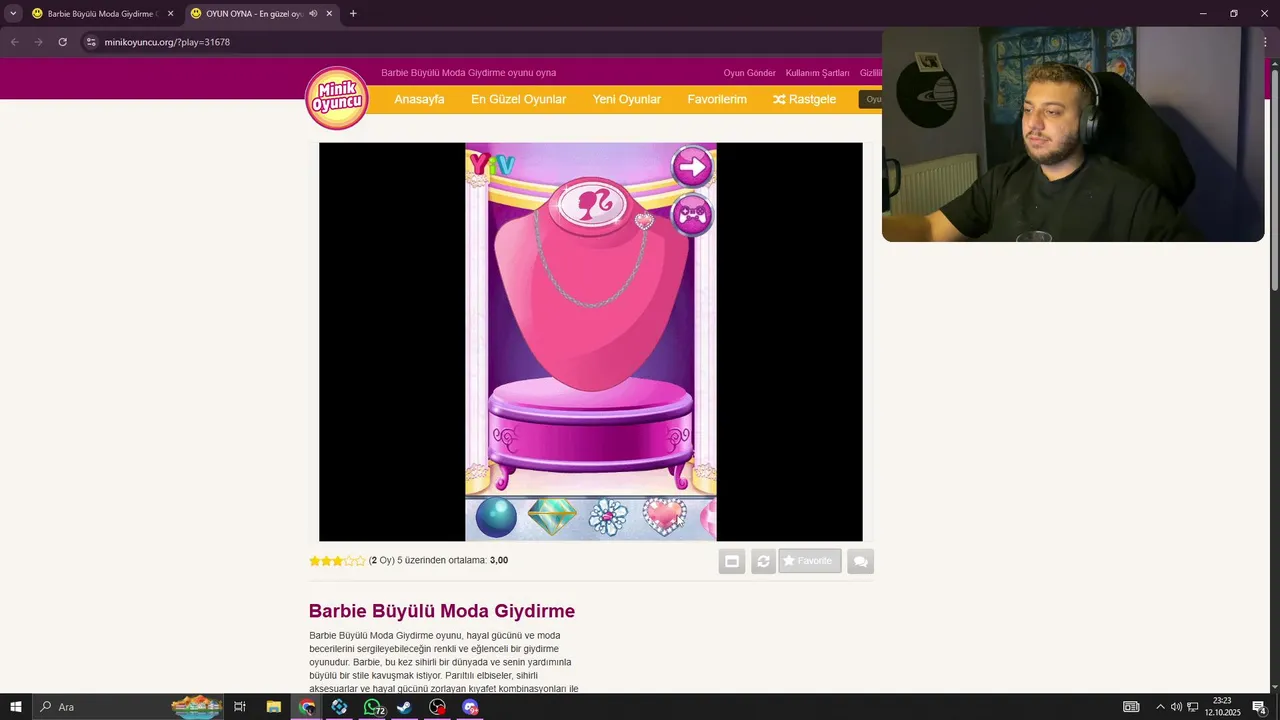Viewport: 1280px width, 720px height.
Task: Expand hidden system tray icons chevron
Action: tap(1159, 707)
